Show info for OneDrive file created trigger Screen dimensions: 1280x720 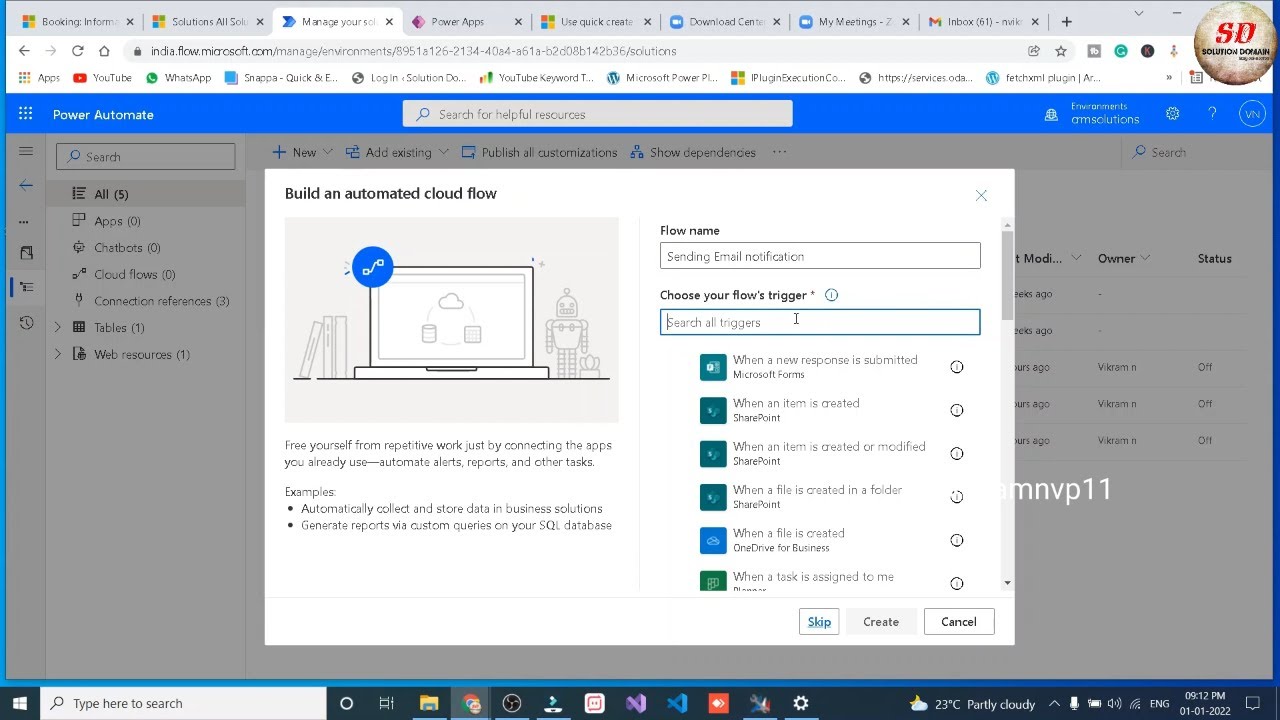(x=957, y=540)
